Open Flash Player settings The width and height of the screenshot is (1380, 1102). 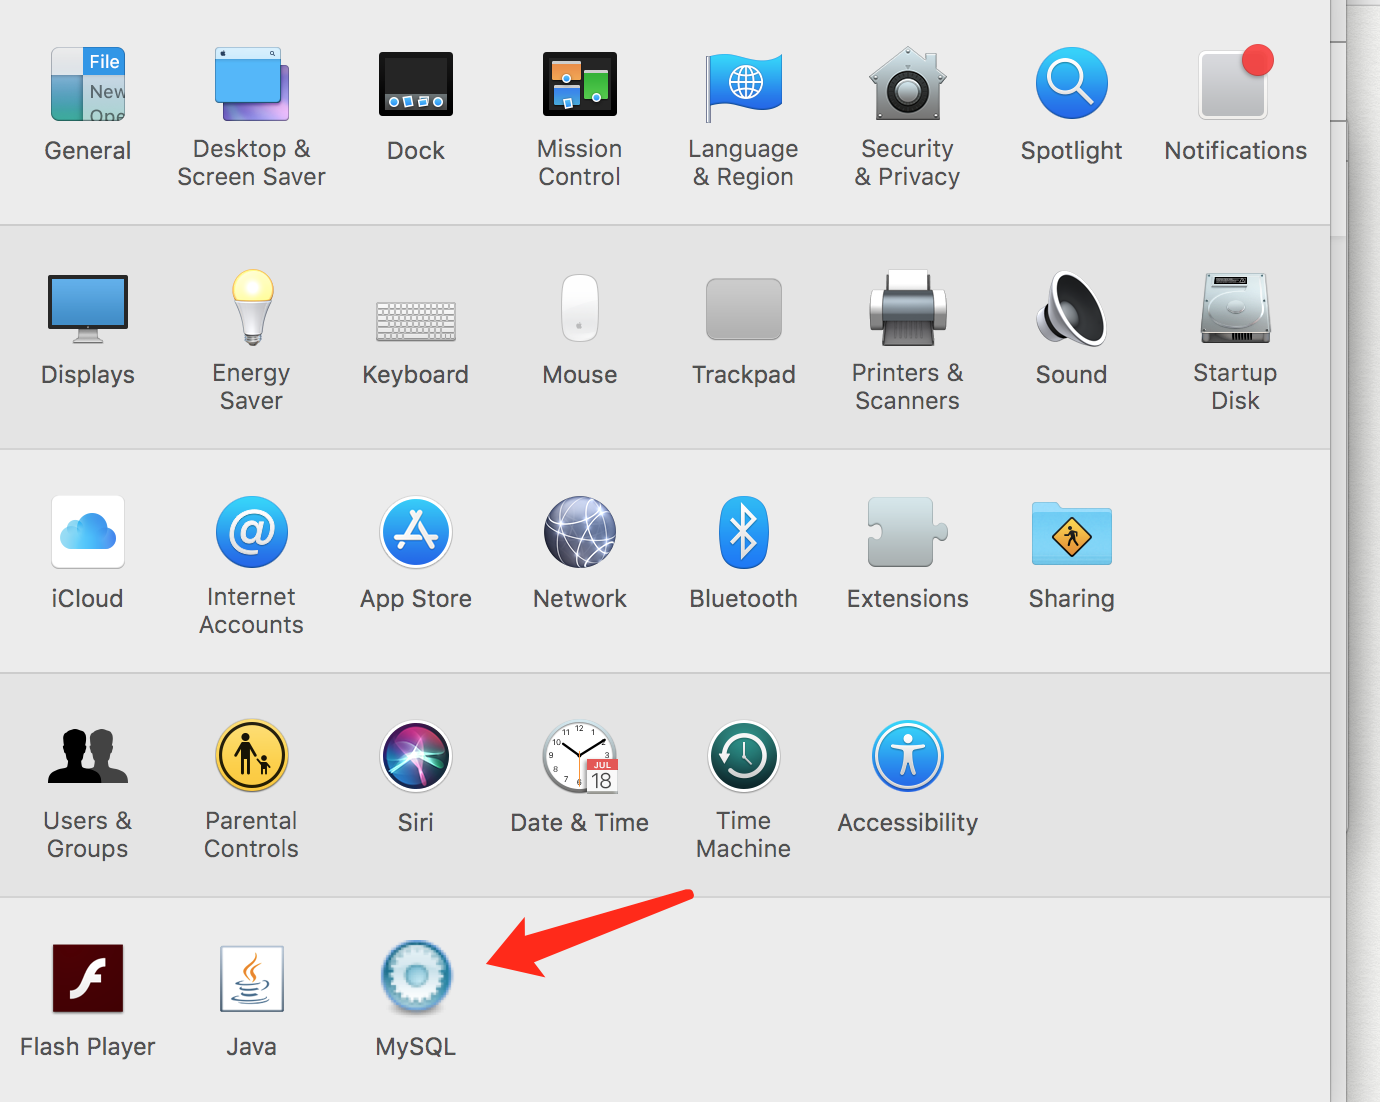coord(87,977)
